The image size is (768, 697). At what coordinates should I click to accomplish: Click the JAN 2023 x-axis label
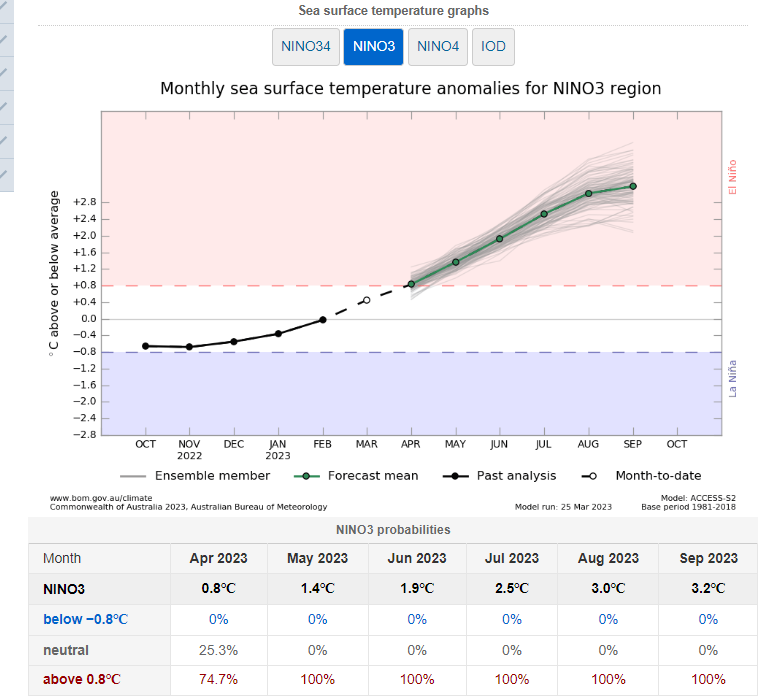pyautogui.click(x=278, y=450)
